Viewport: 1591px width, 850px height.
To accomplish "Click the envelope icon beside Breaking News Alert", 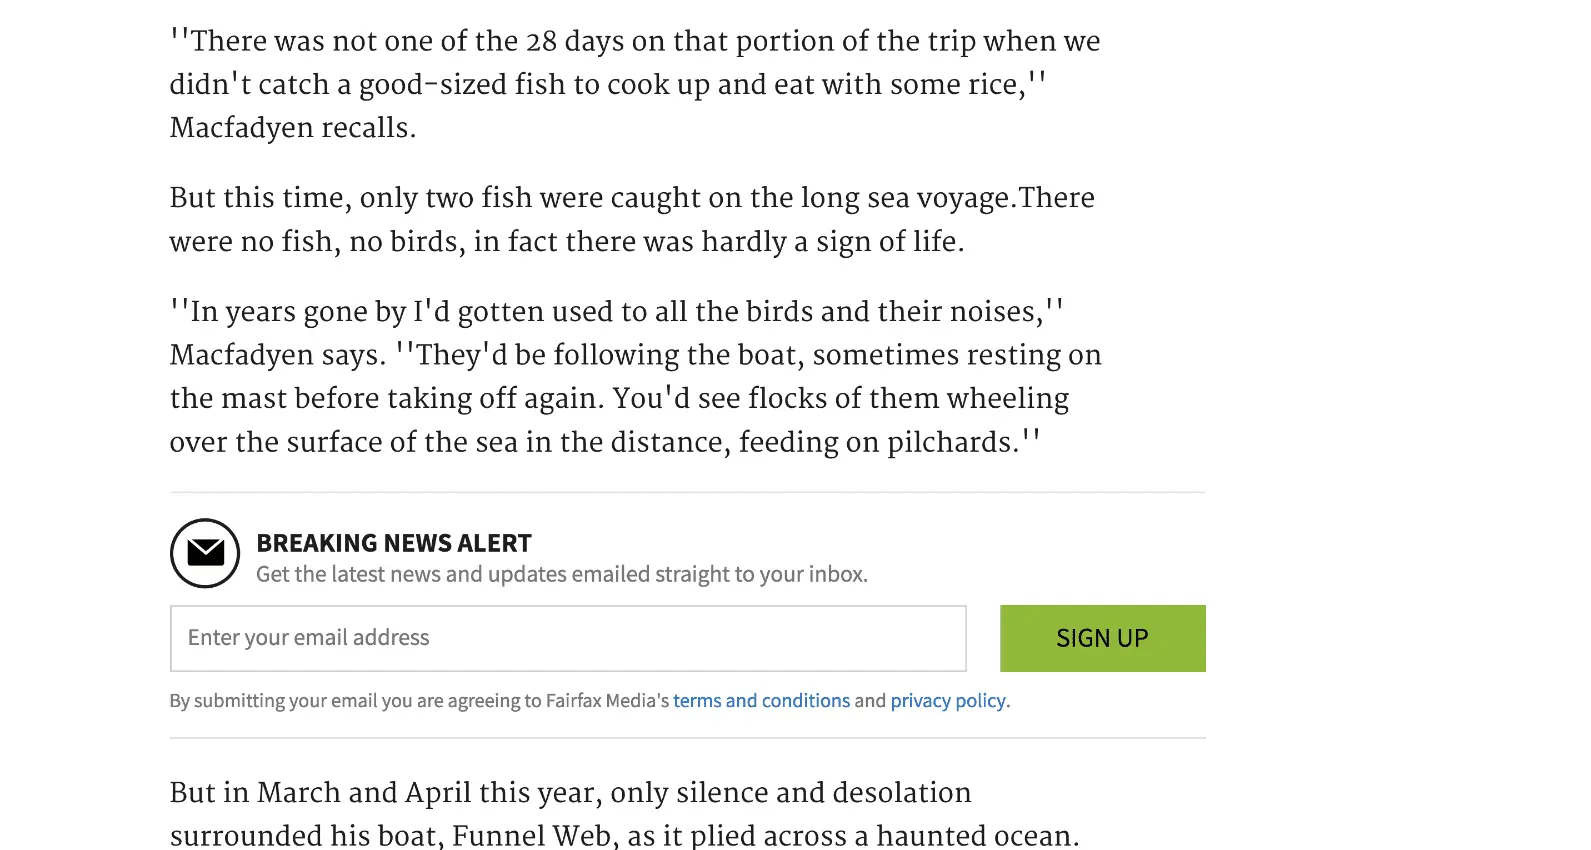I will 205,553.
